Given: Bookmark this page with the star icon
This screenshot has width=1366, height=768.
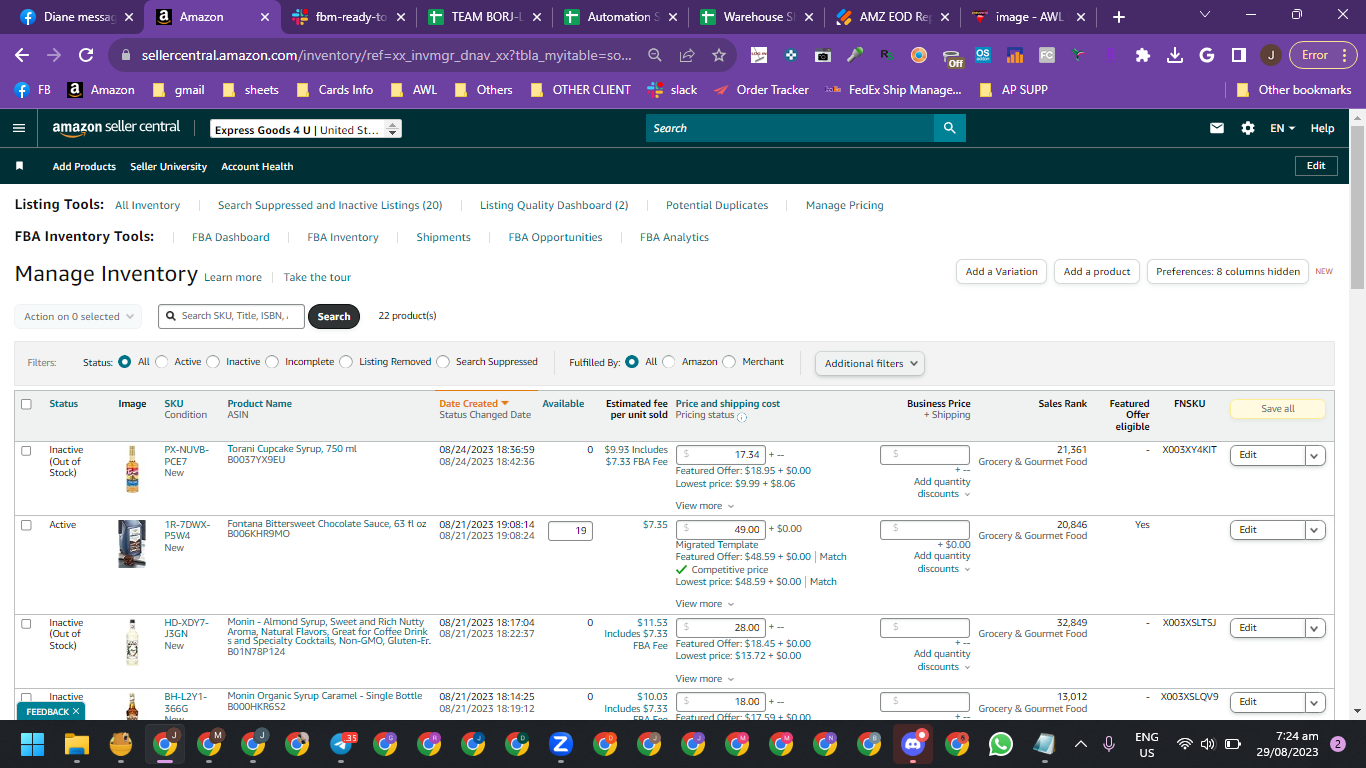Looking at the screenshot, I should tap(719, 55).
